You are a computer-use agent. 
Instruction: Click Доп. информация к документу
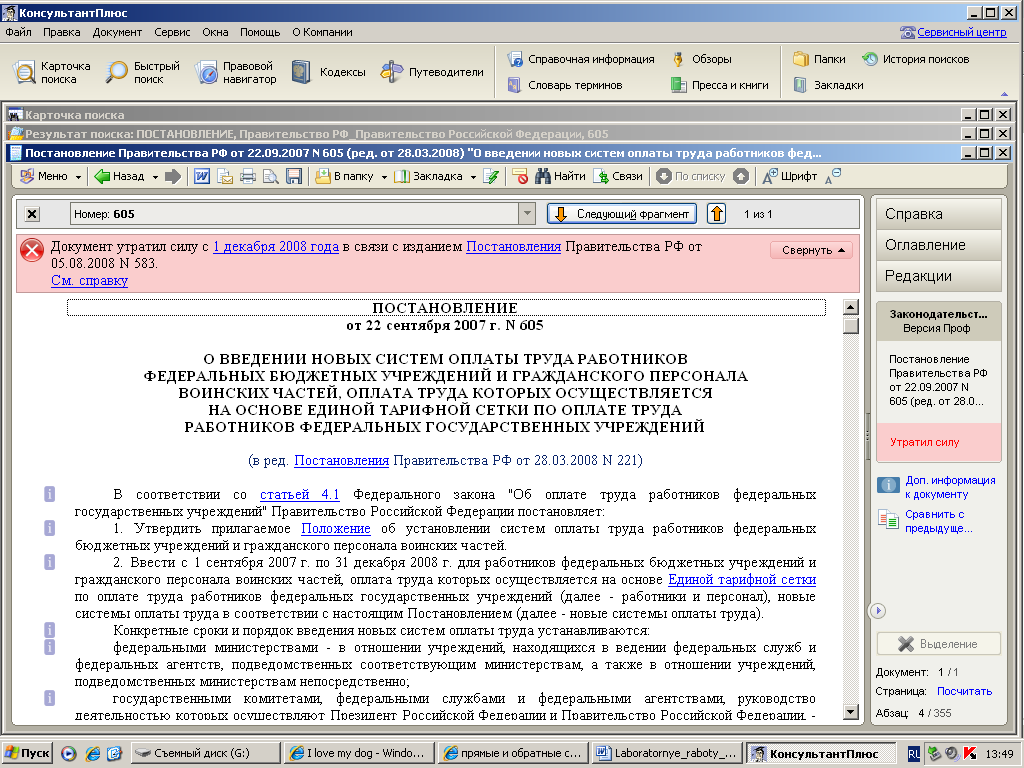pyautogui.click(x=950, y=487)
